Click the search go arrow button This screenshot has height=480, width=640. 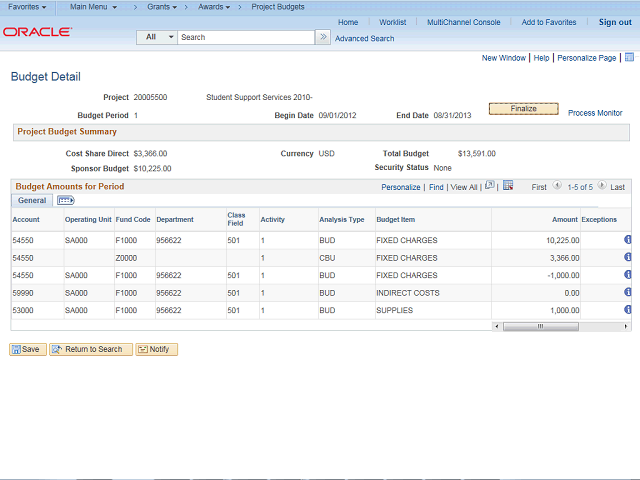click(323, 37)
